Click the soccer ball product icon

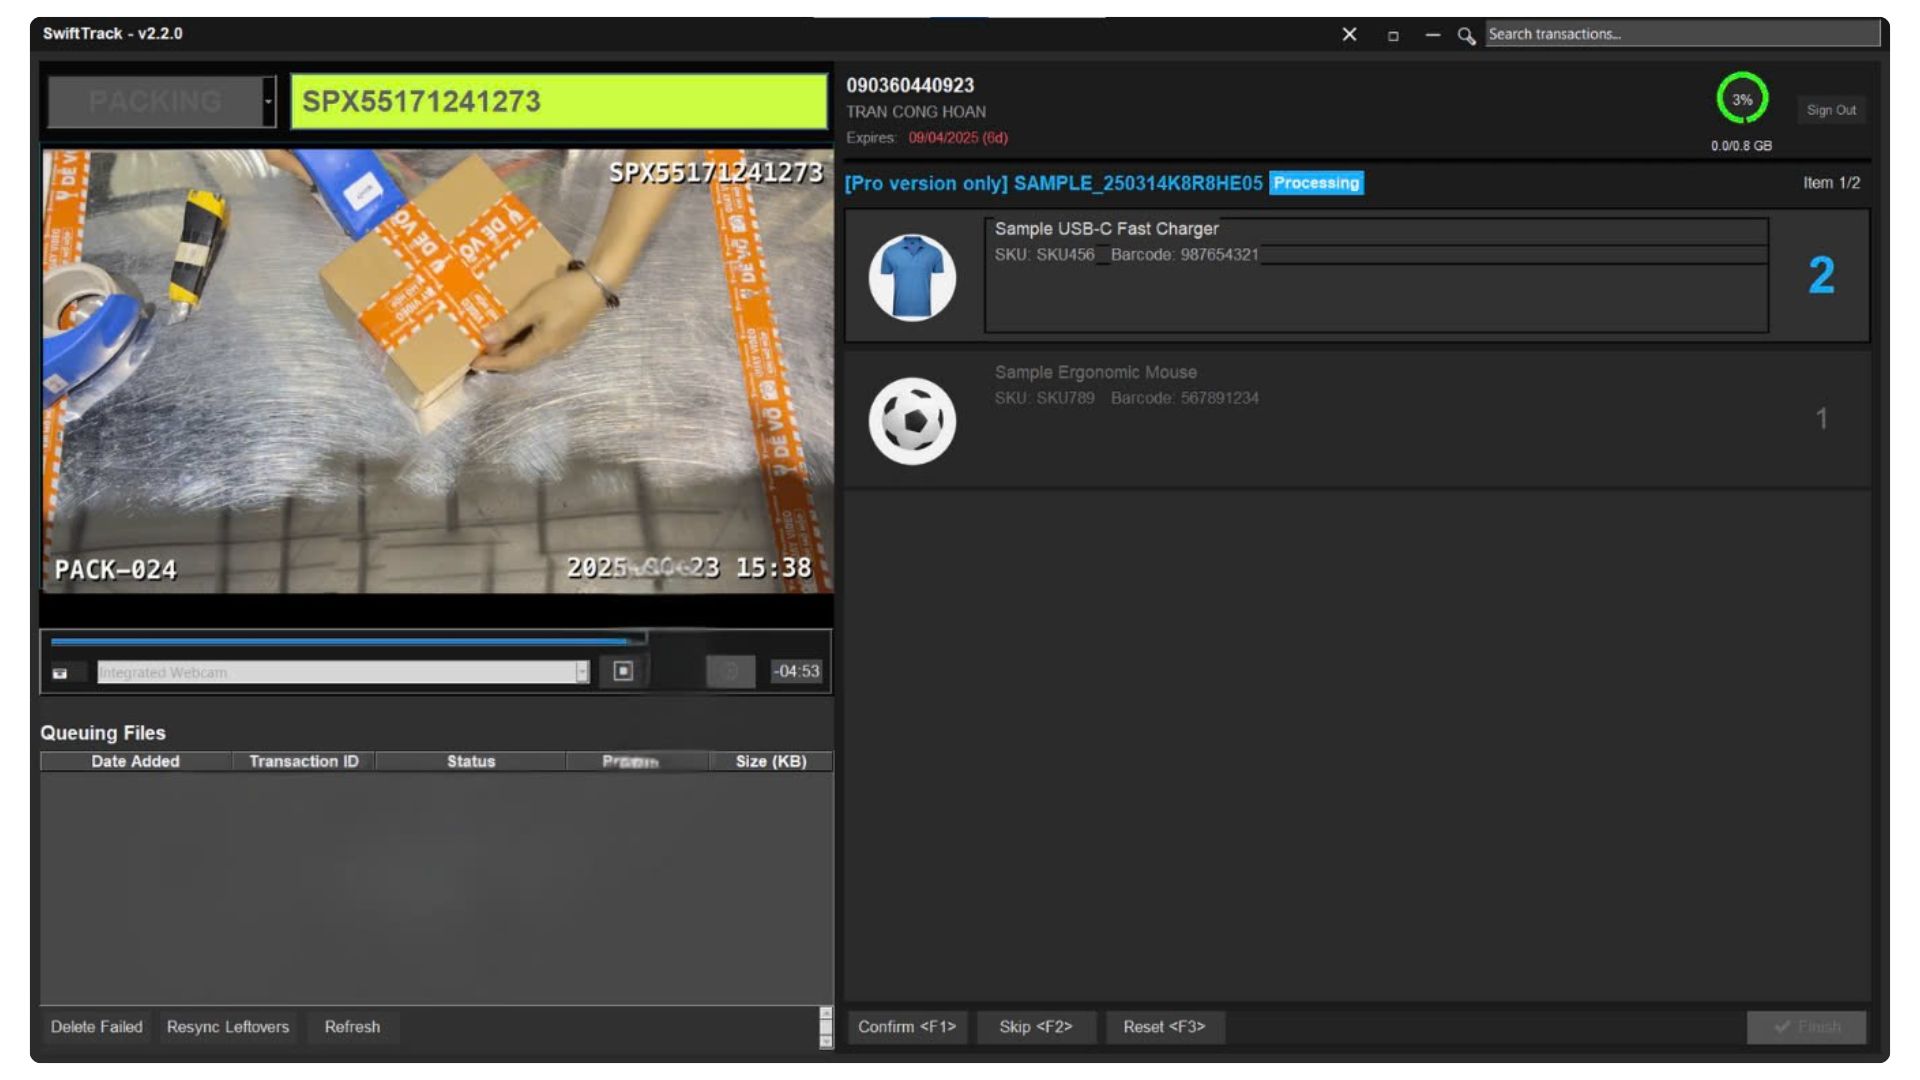911,420
